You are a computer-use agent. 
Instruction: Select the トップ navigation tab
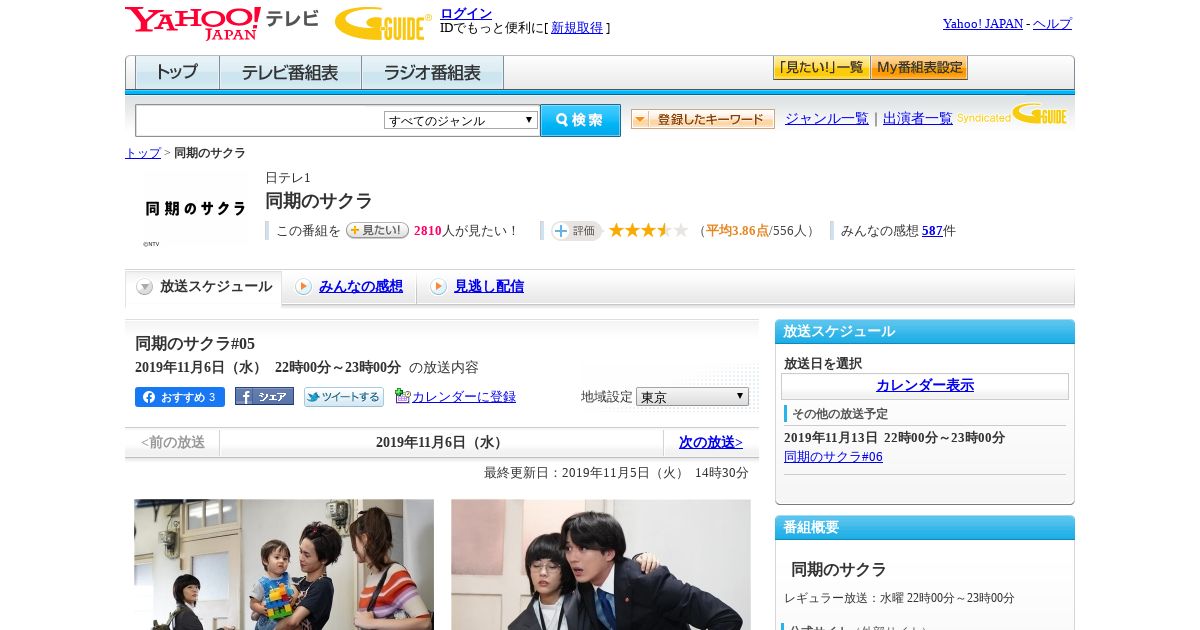click(177, 73)
